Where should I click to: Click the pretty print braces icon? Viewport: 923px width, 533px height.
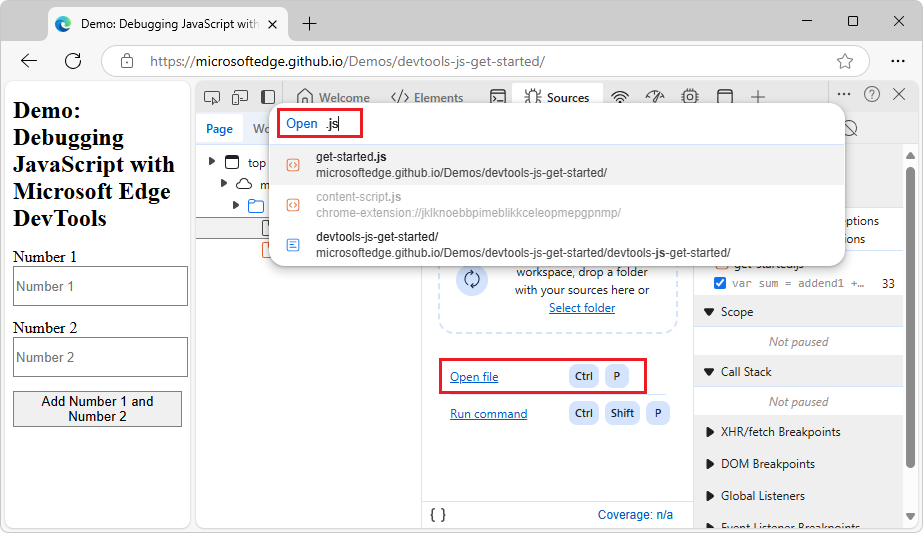(438, 515)
